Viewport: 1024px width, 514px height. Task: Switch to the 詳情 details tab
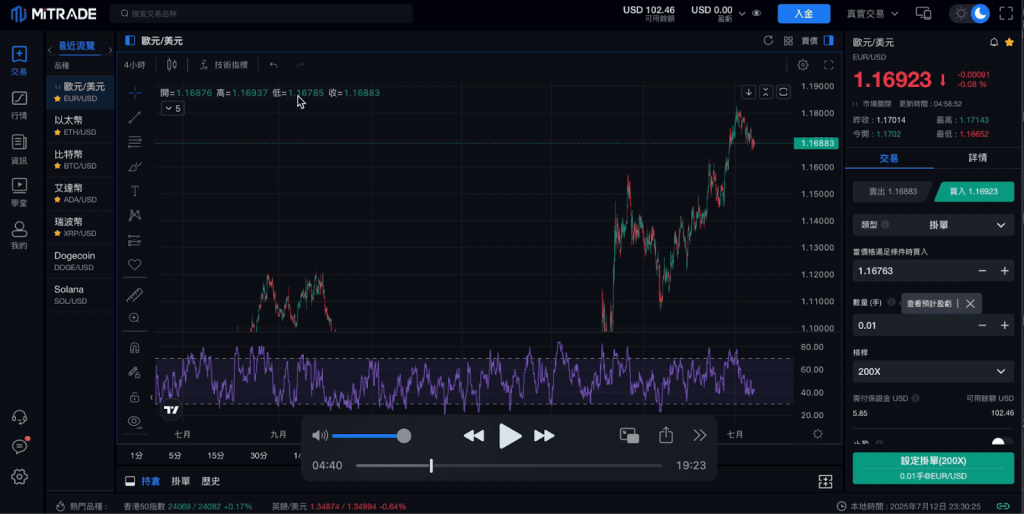[978, 157]
